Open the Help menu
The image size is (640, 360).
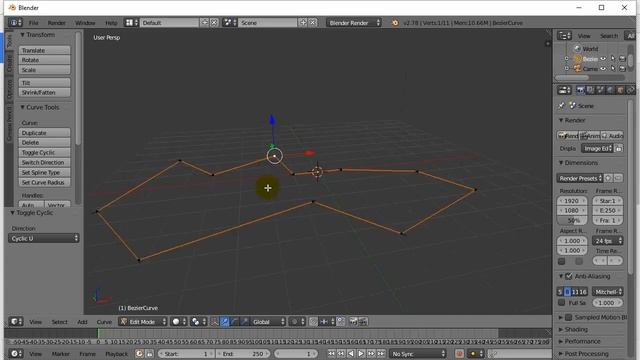click(111, 23)
